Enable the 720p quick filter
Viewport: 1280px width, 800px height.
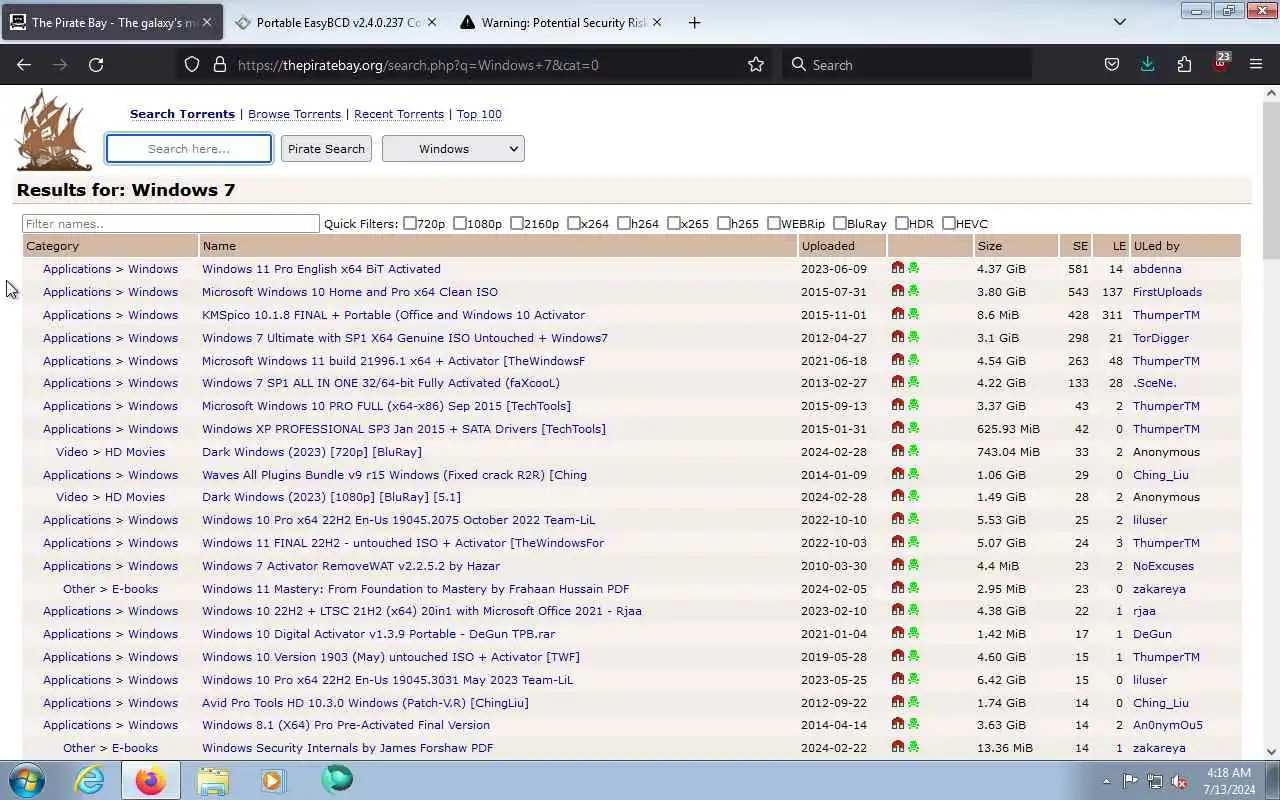(410, 223)
